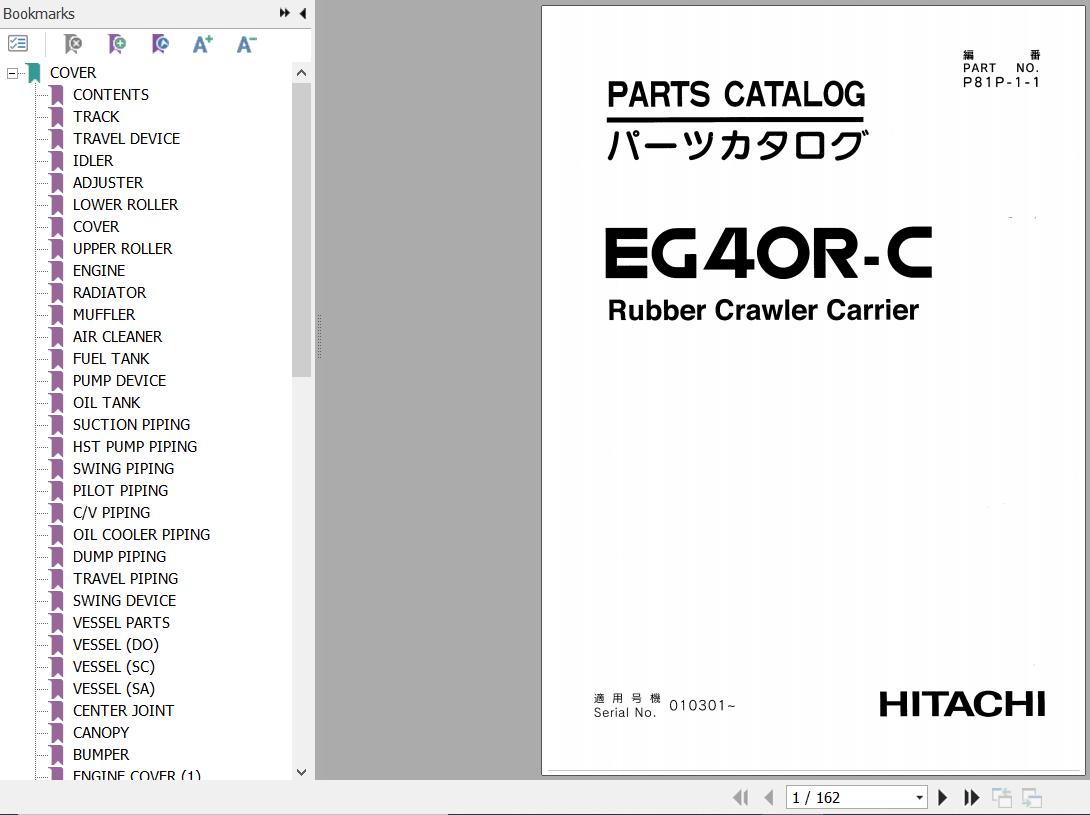Expand the bookmarks panel with double arrow
The image size is (1090, 815).
click(284, 13)
